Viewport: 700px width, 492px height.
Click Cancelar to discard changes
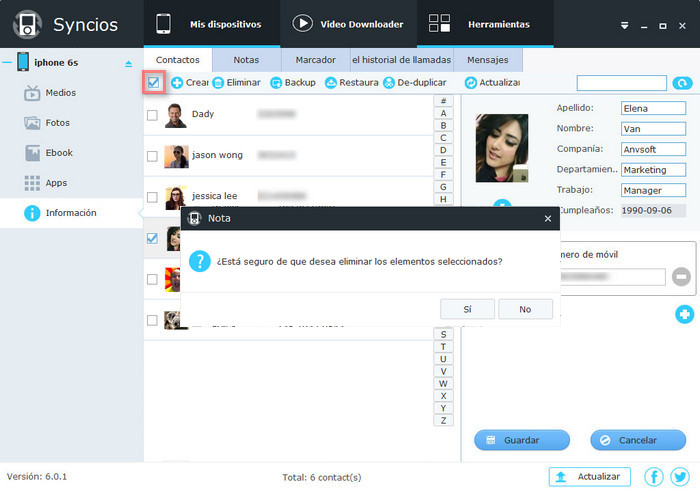pyautogui.click(x=638, y=440)
